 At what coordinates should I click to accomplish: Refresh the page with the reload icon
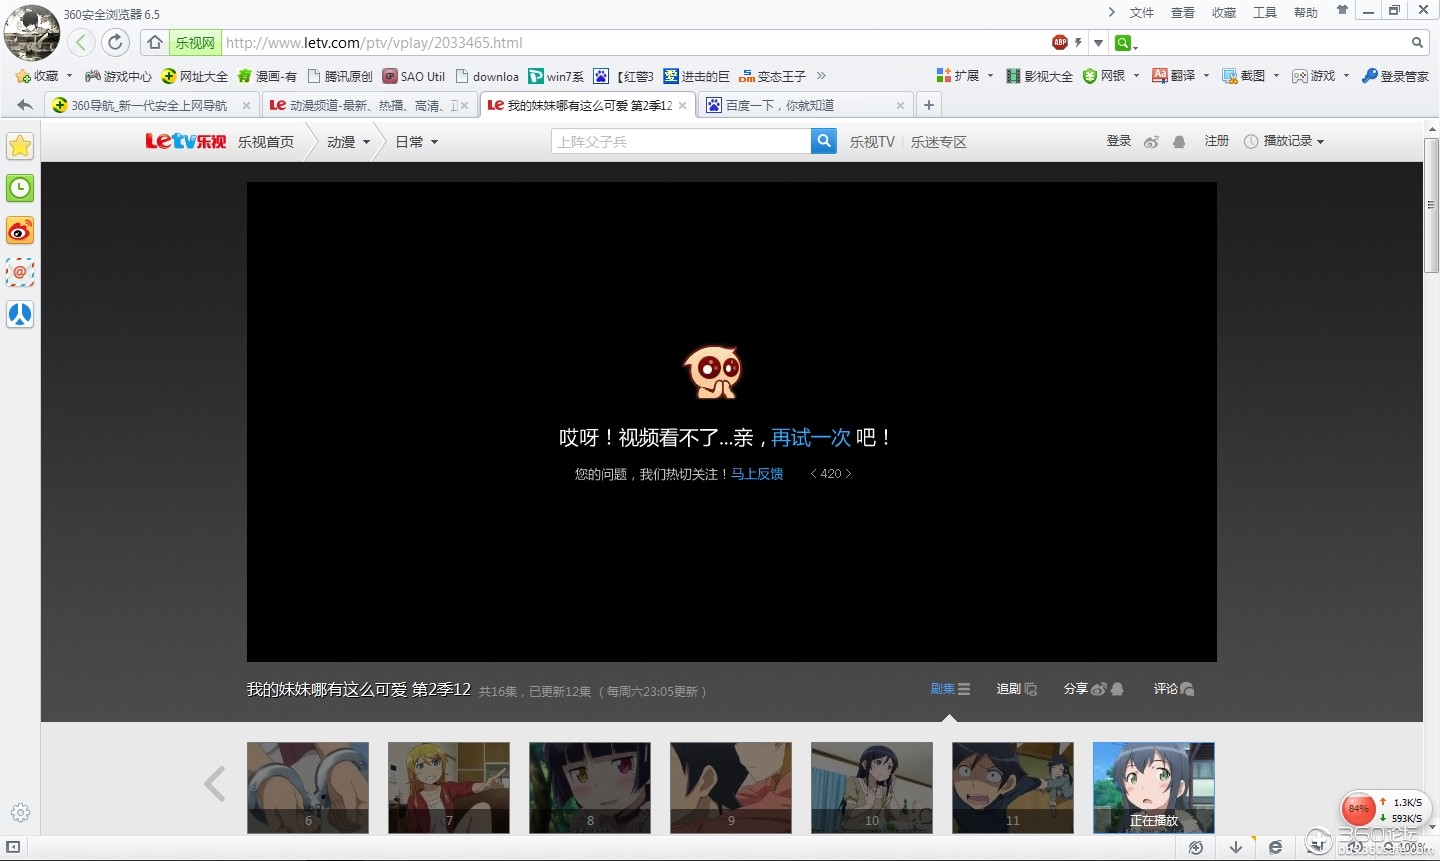116,42
